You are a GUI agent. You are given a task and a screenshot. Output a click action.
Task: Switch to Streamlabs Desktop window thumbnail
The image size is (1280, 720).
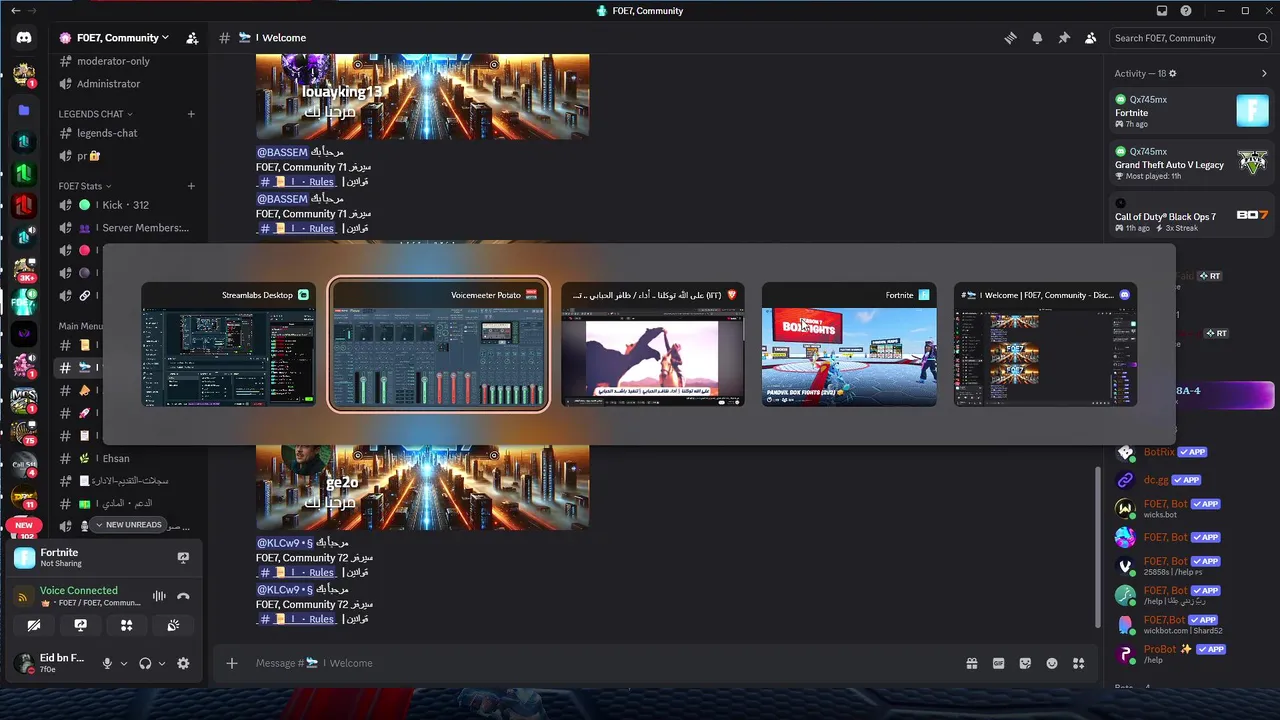point(228,344)
